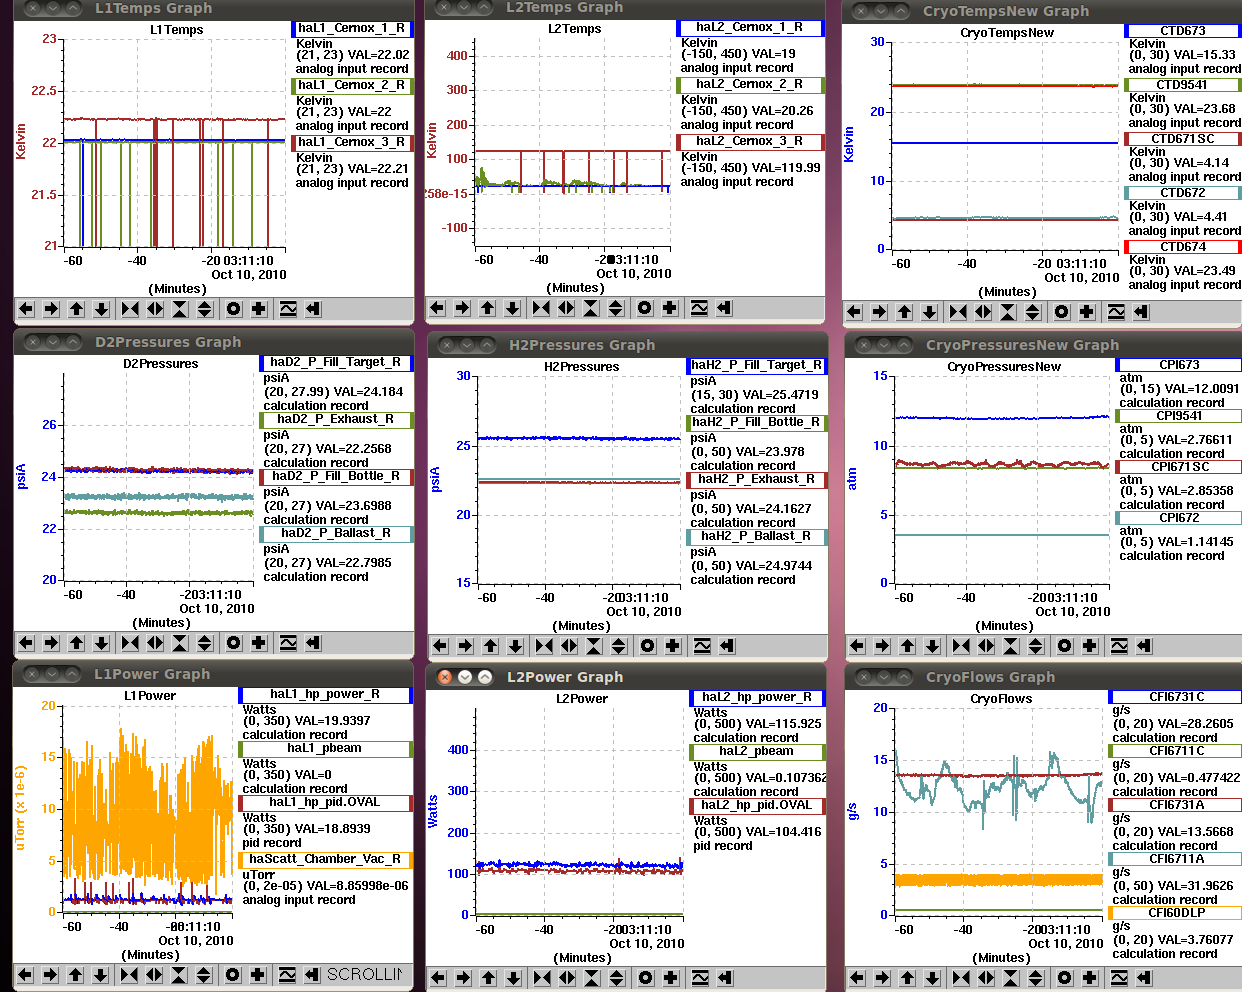
Task: Select the CTD674 red legend label
Action: [1183, 247]
